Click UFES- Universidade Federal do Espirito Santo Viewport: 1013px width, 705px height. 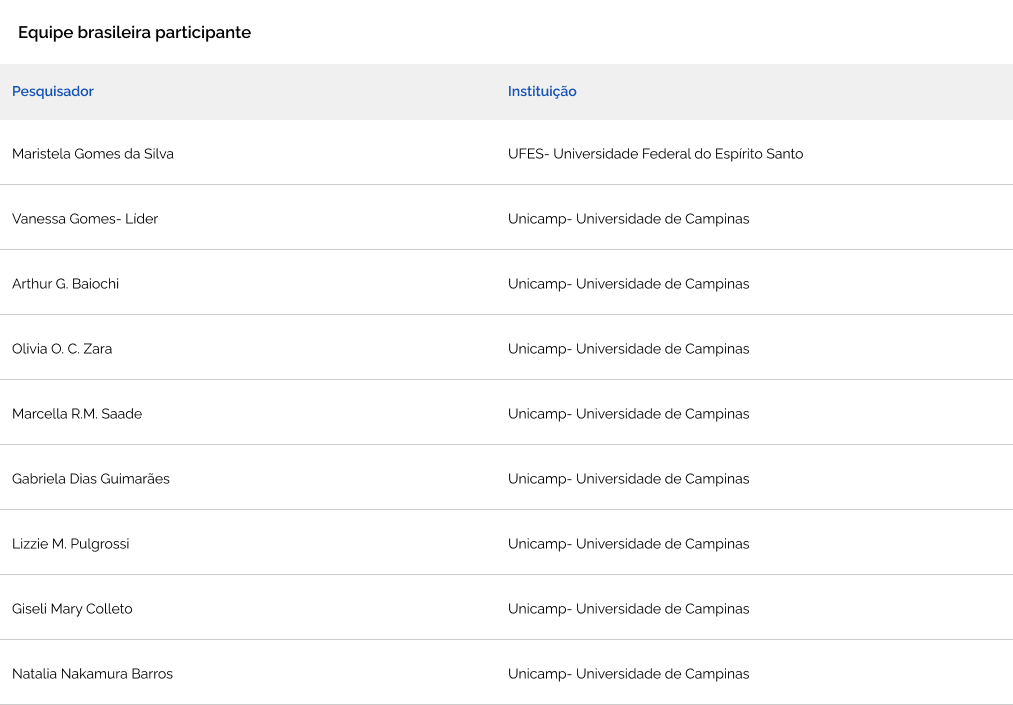655,154
